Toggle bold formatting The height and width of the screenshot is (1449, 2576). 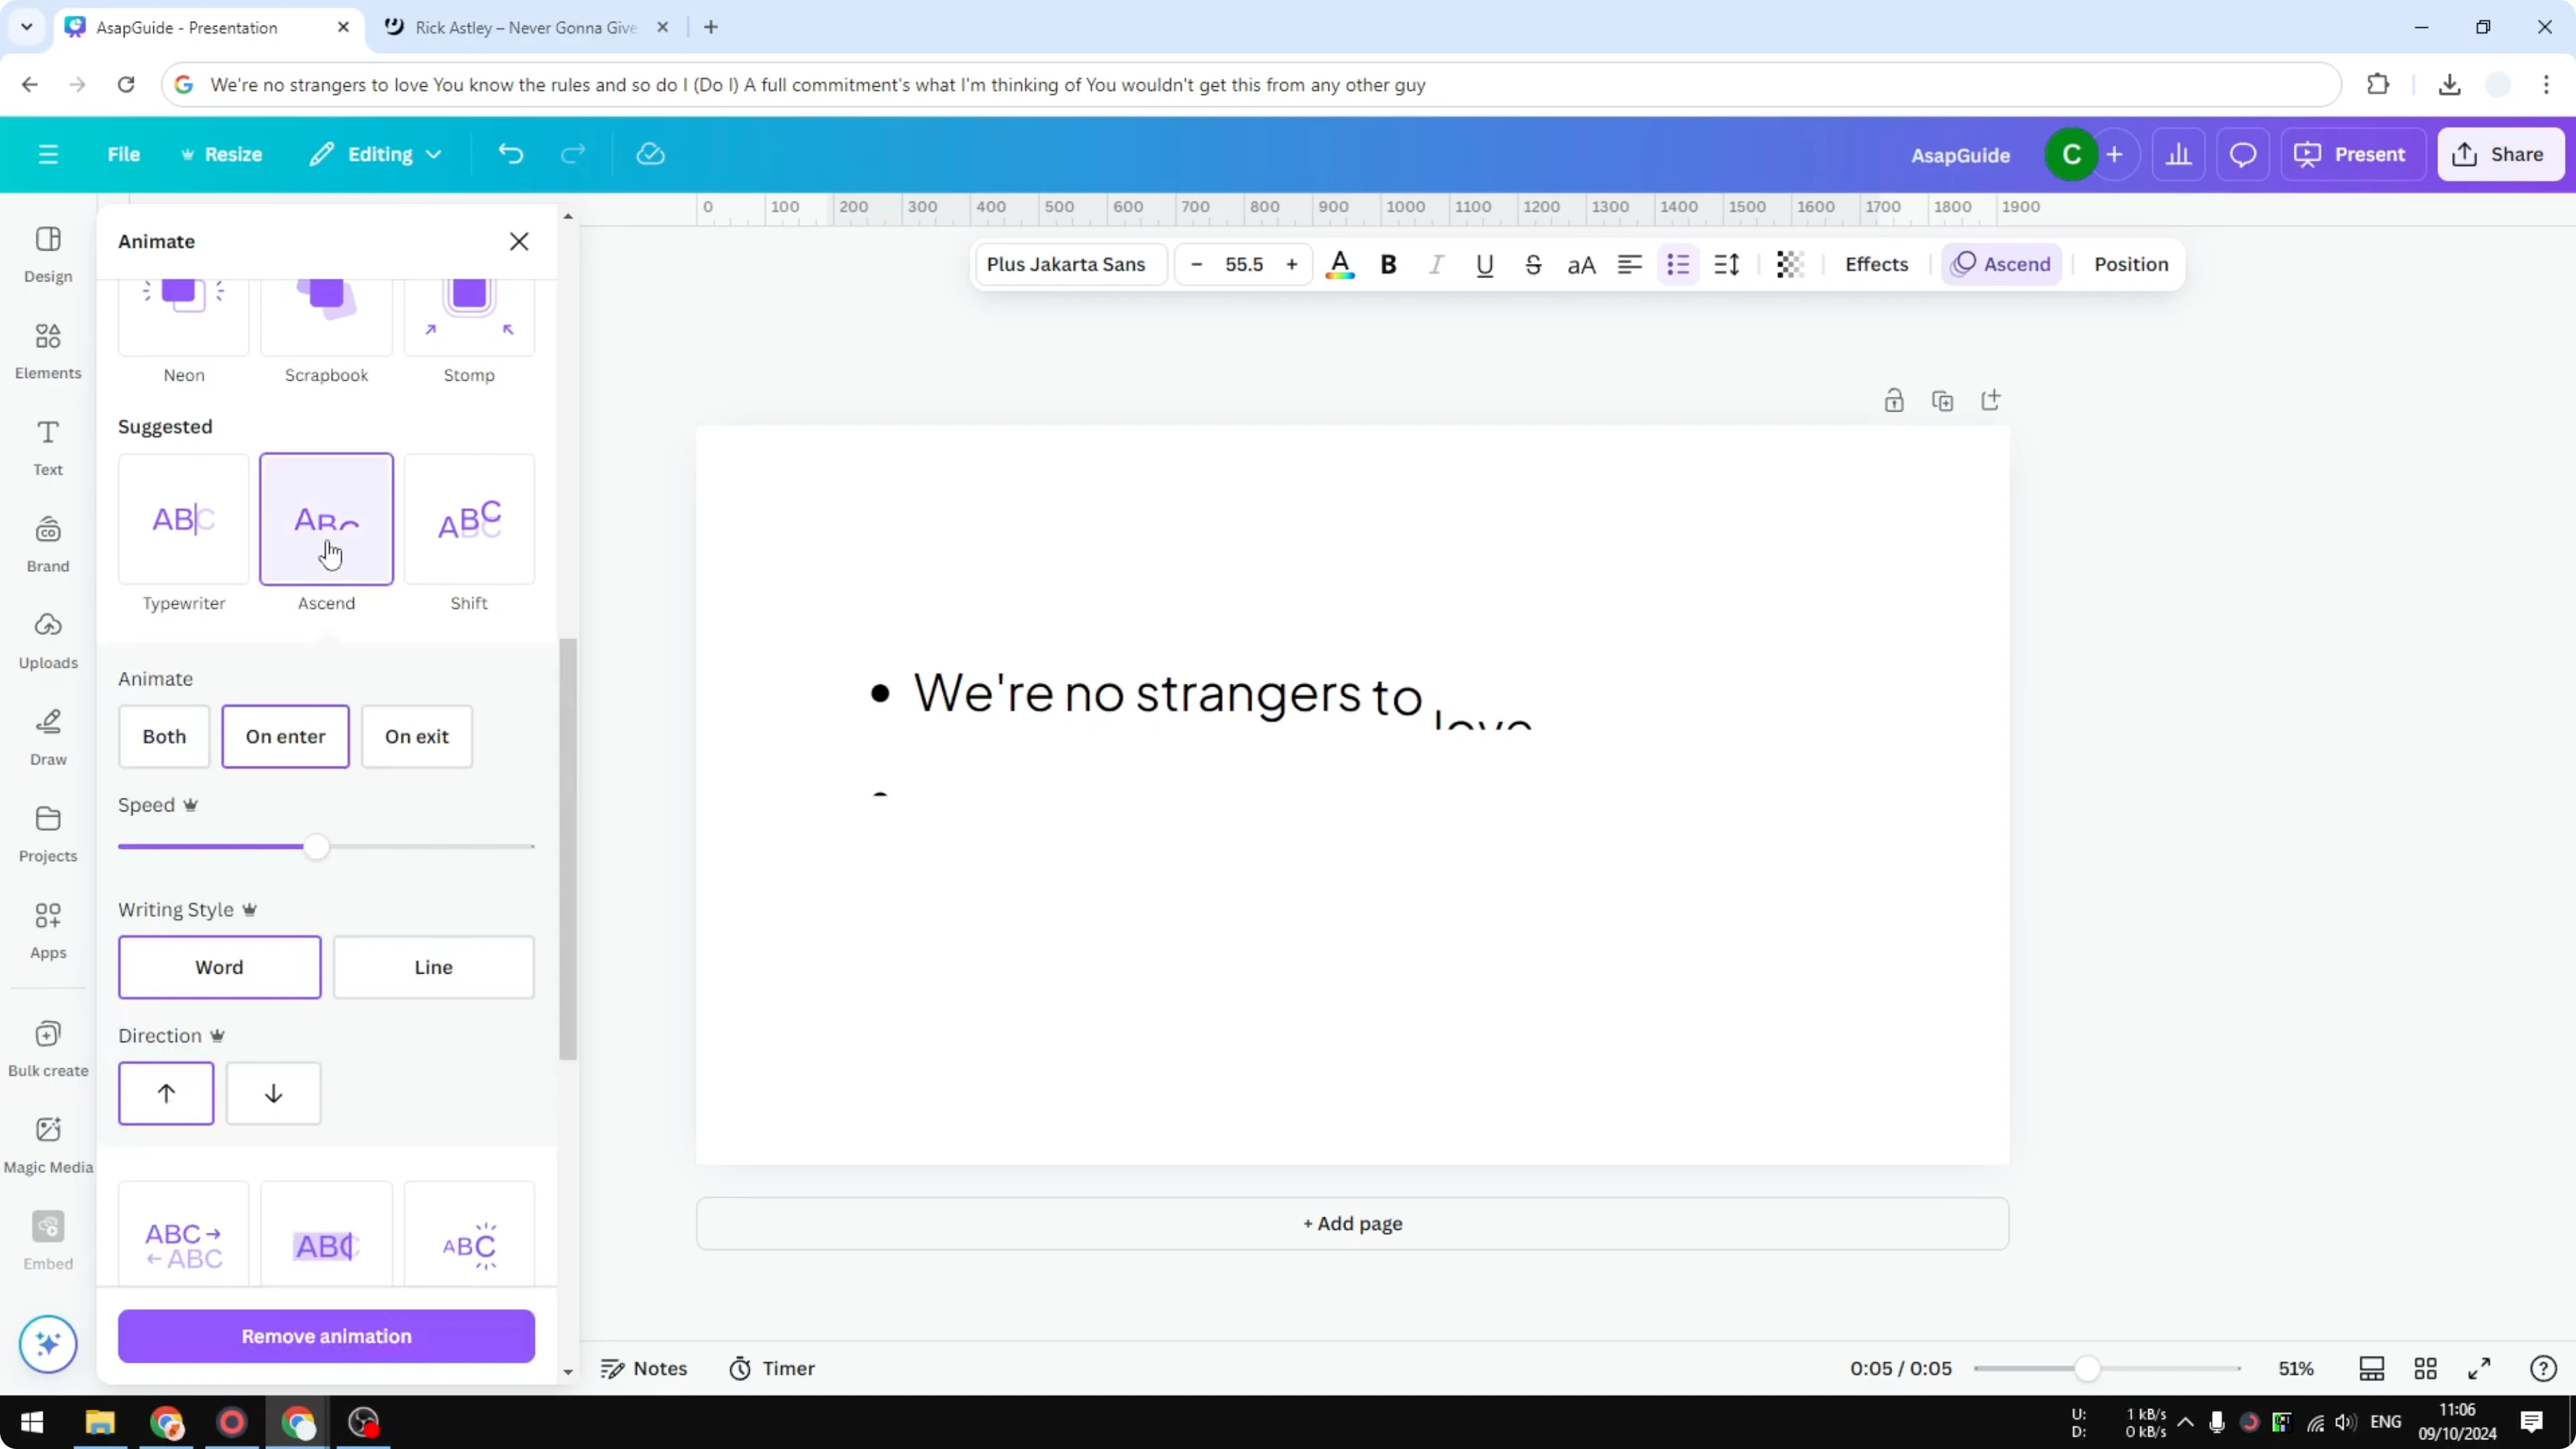[x=1388, y=264]
